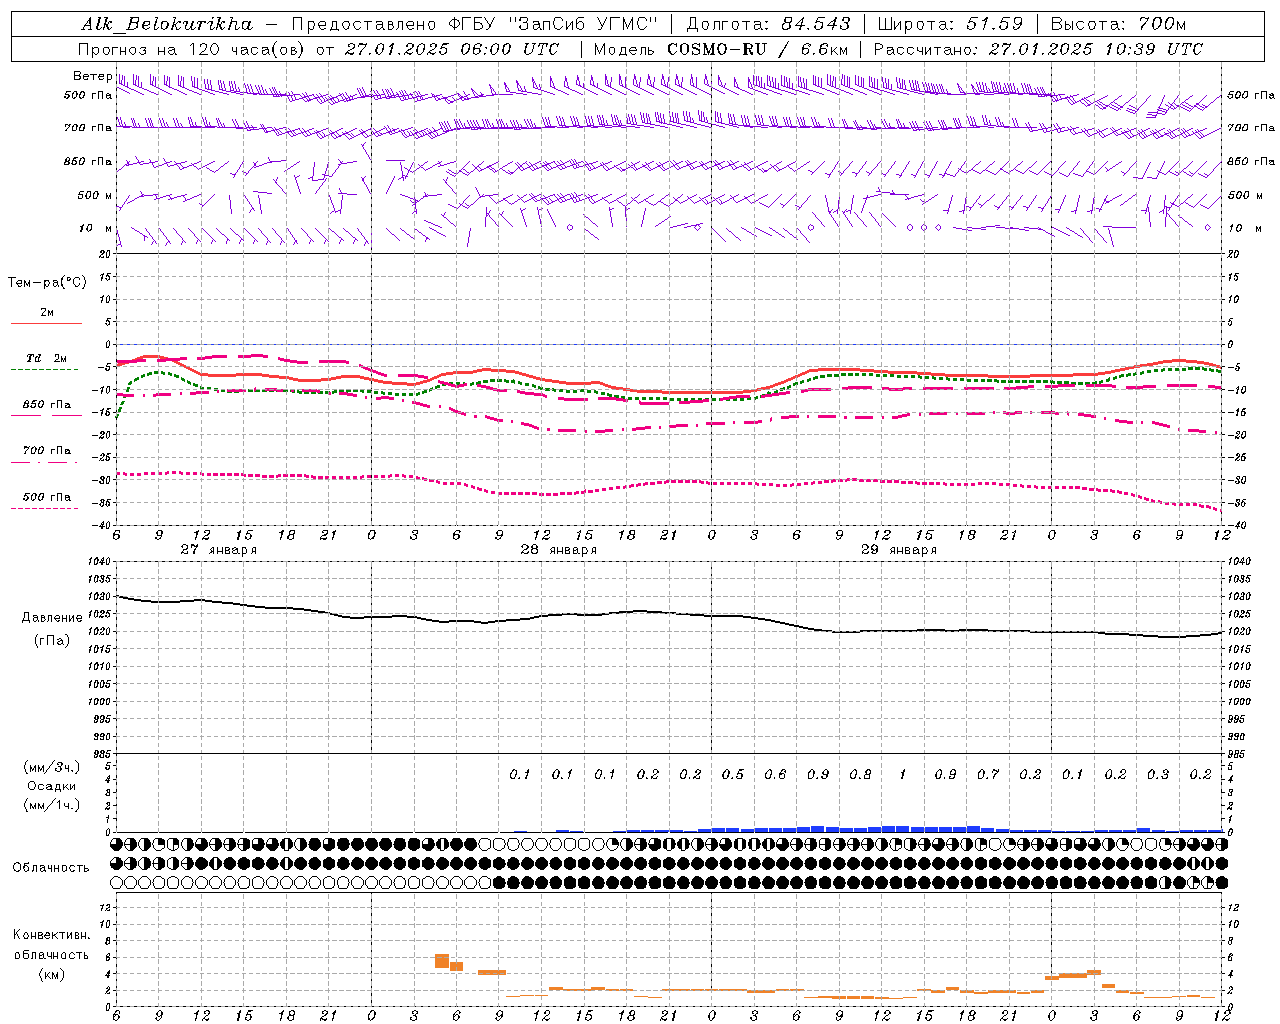The image size is (1280, 1024).
Task: Click the '(мм/3ч.)' precipitation unit label
Action: [52, 767]
